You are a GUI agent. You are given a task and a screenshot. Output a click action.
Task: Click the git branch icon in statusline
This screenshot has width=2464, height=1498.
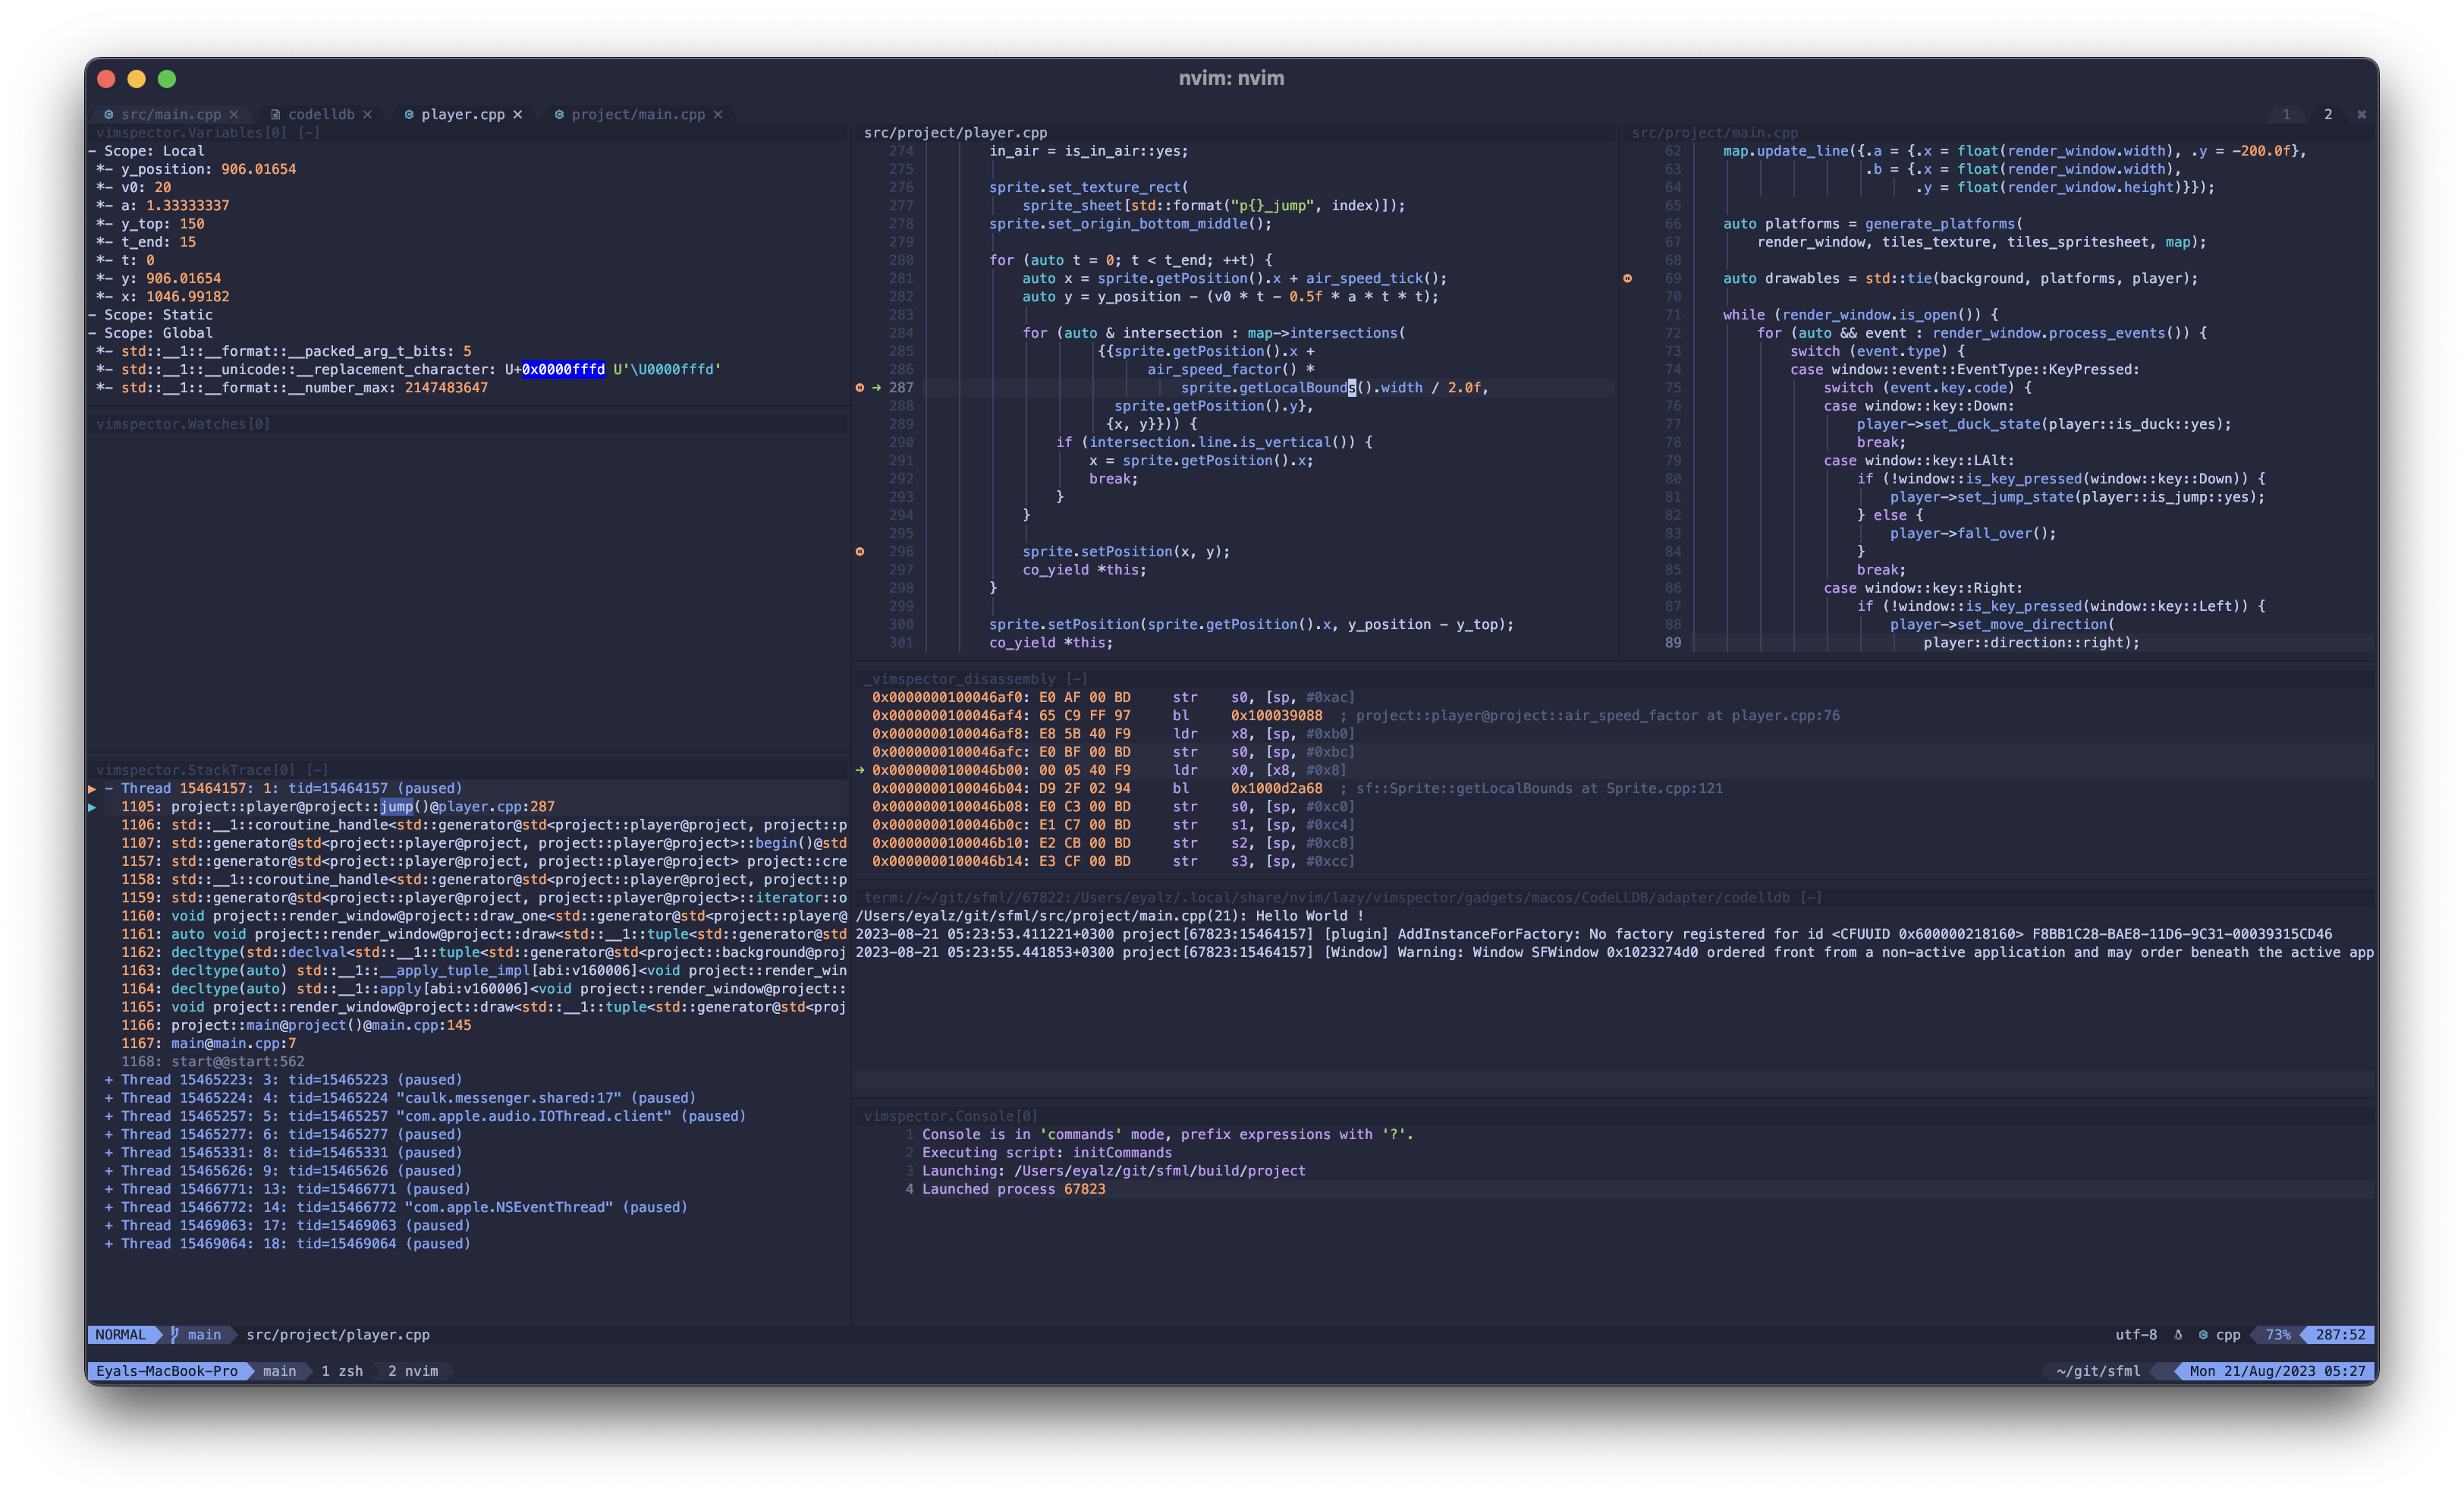point(175,1334)
